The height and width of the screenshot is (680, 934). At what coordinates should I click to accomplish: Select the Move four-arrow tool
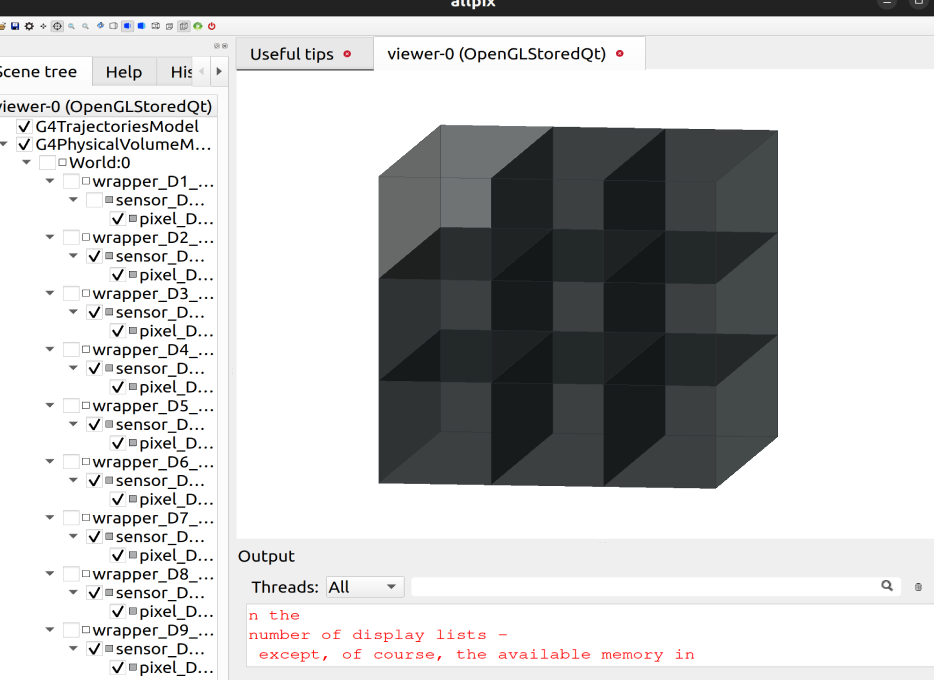pyautogui.click(x=42, y=25)
